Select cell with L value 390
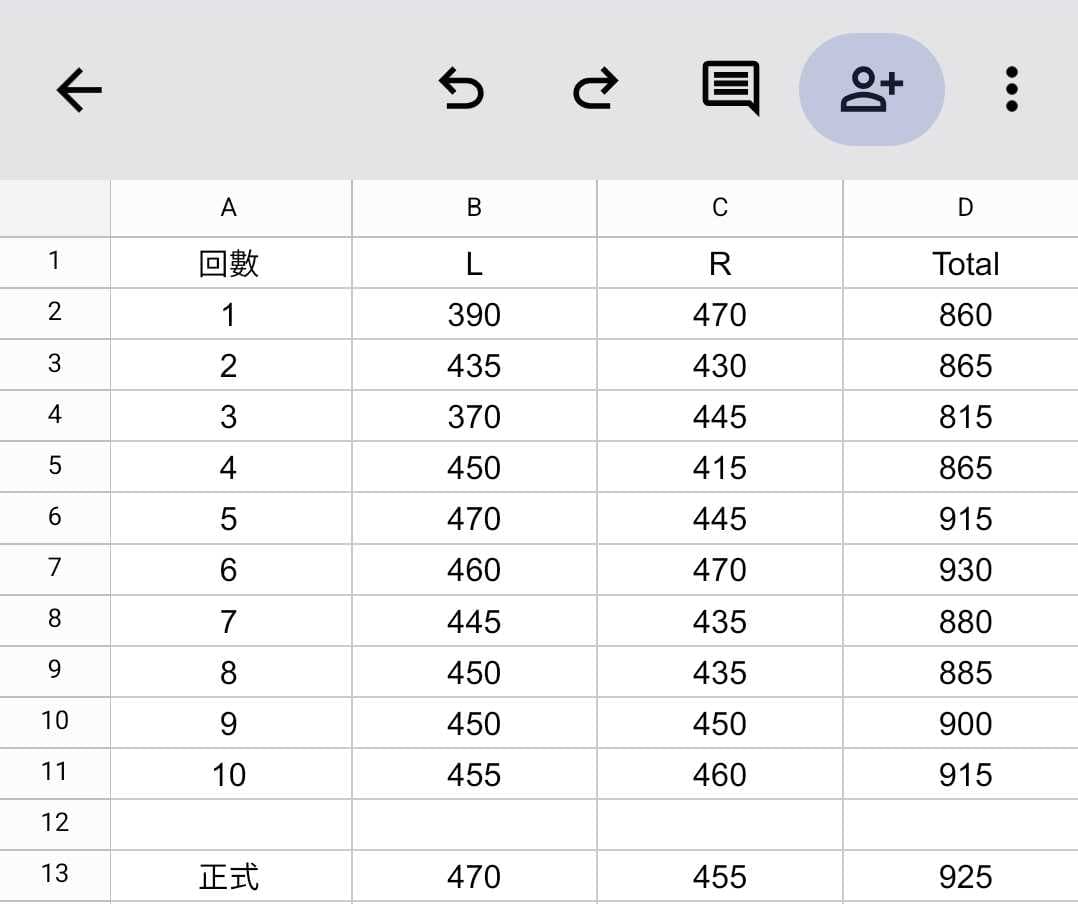The width and height of the screenshot is (1078, 904). point(474,314)
